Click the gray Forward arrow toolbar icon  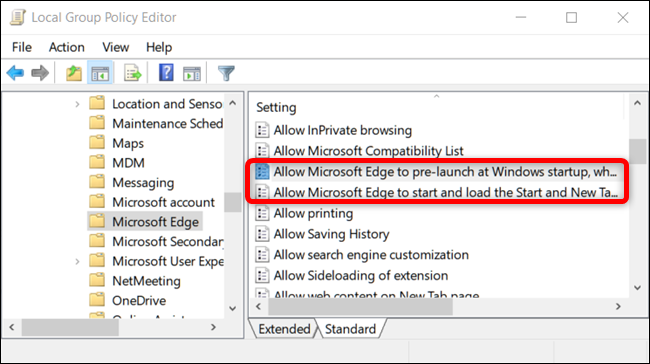pyautogui.click(x=40, y=73)
